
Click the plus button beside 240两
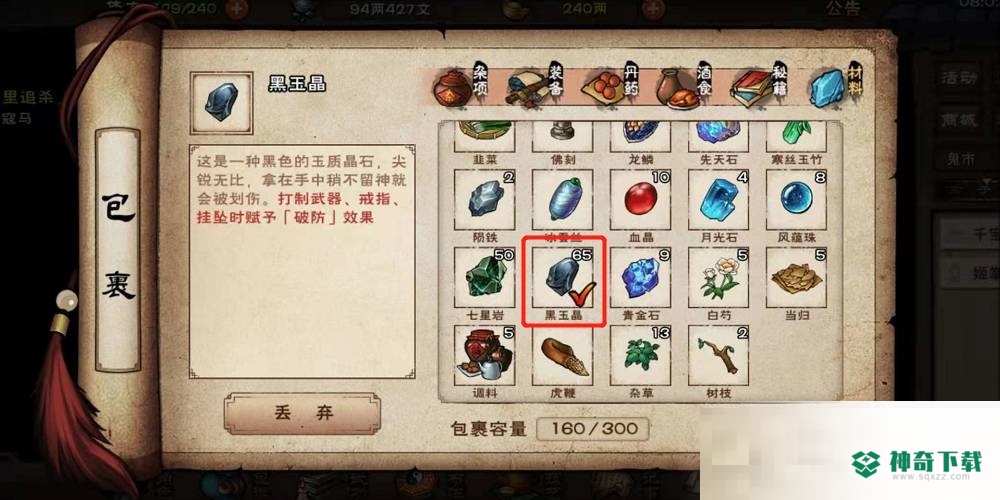tap(654, 8)
